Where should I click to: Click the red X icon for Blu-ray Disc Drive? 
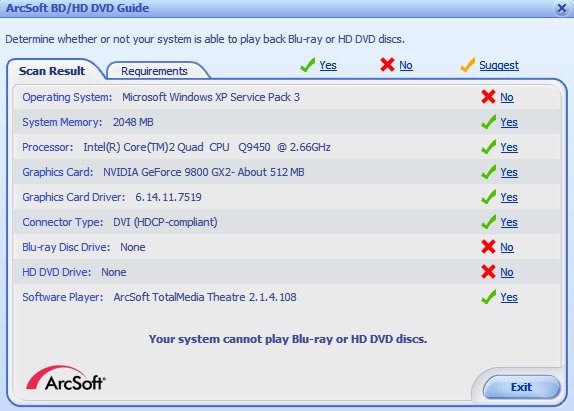tap(488, 247)
